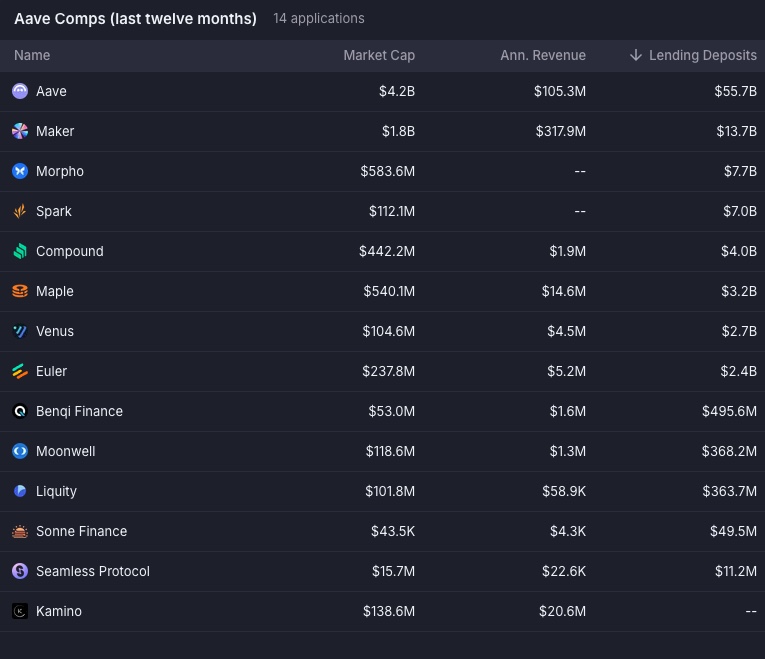
Task: Click the Compound green logo icon
Action: (x=20, y=251)
